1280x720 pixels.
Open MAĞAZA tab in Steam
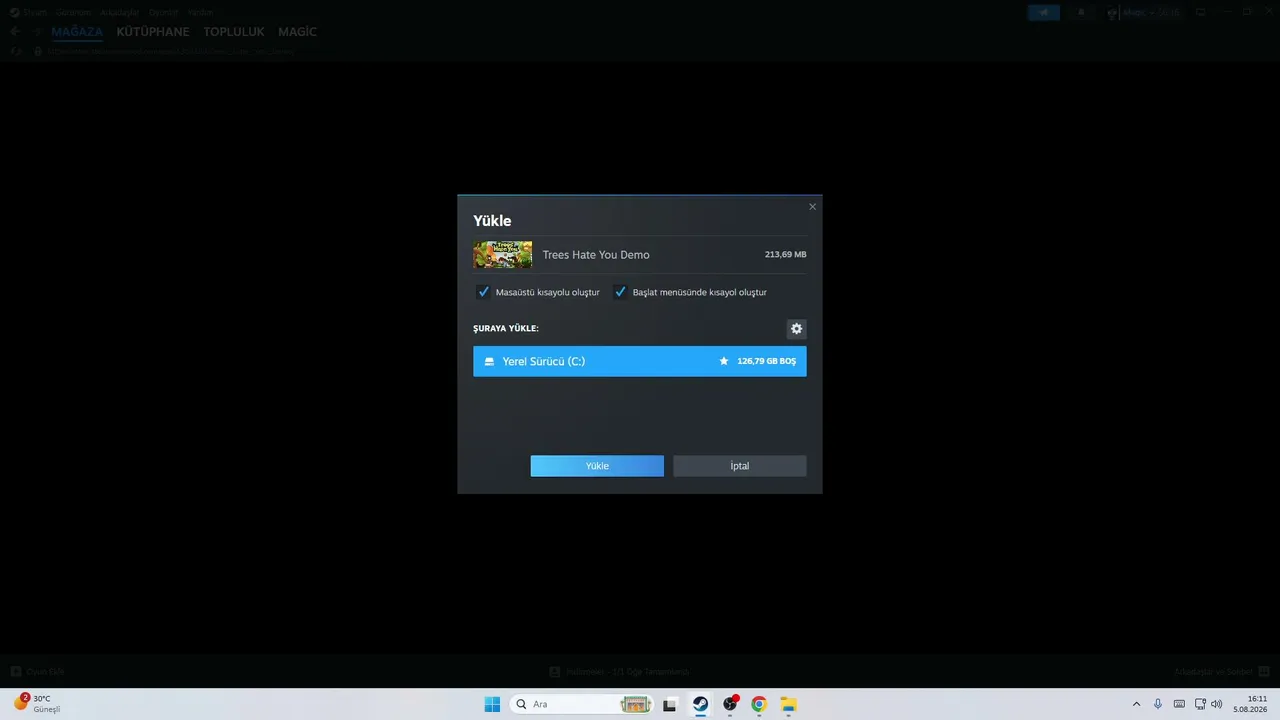click(x=77, y=32)
